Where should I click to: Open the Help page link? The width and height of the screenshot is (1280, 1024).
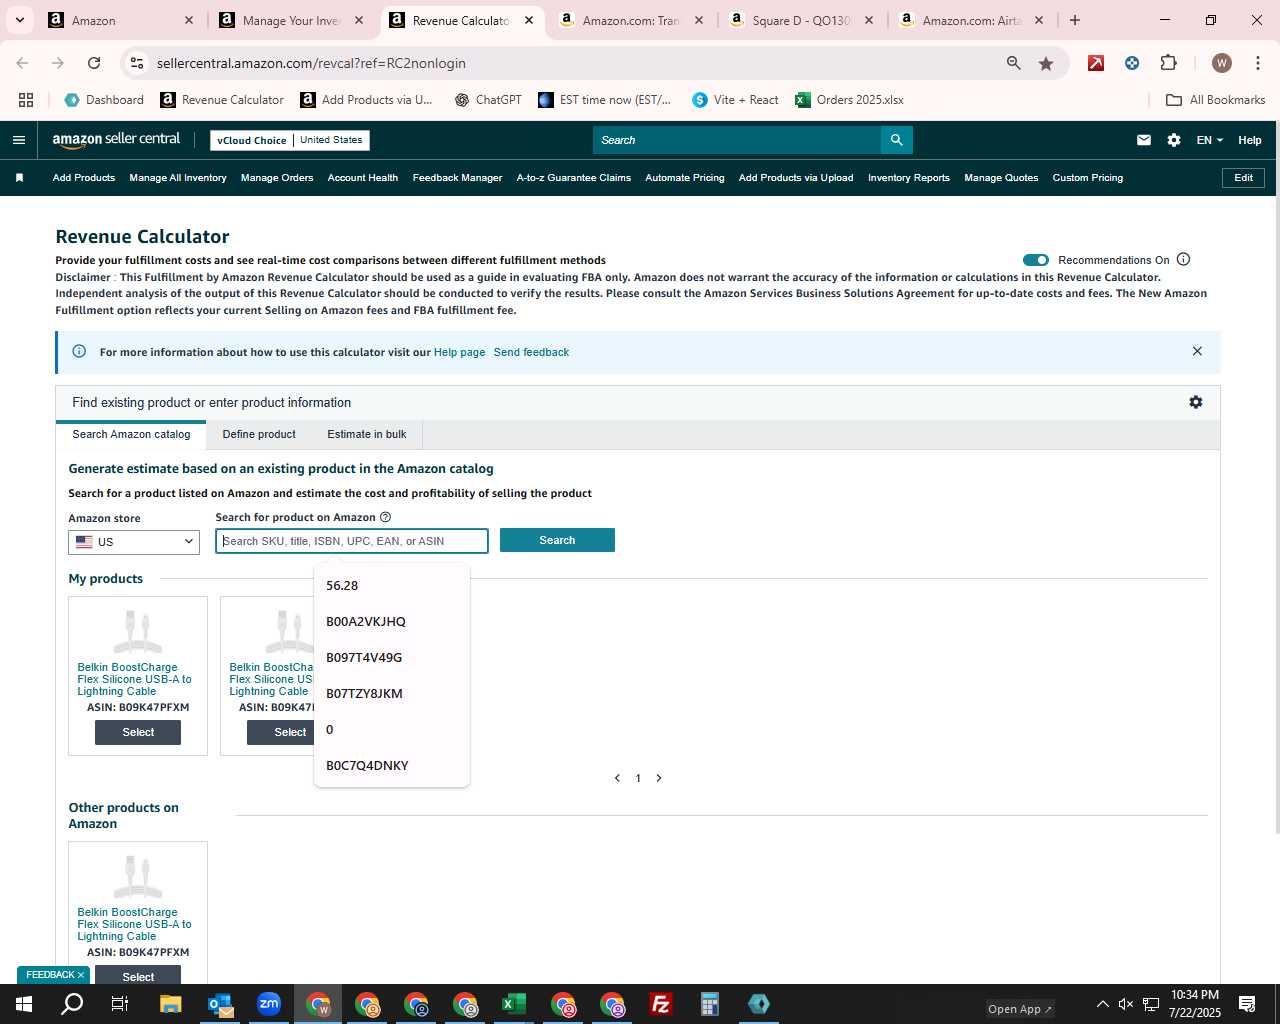point(459,352)
